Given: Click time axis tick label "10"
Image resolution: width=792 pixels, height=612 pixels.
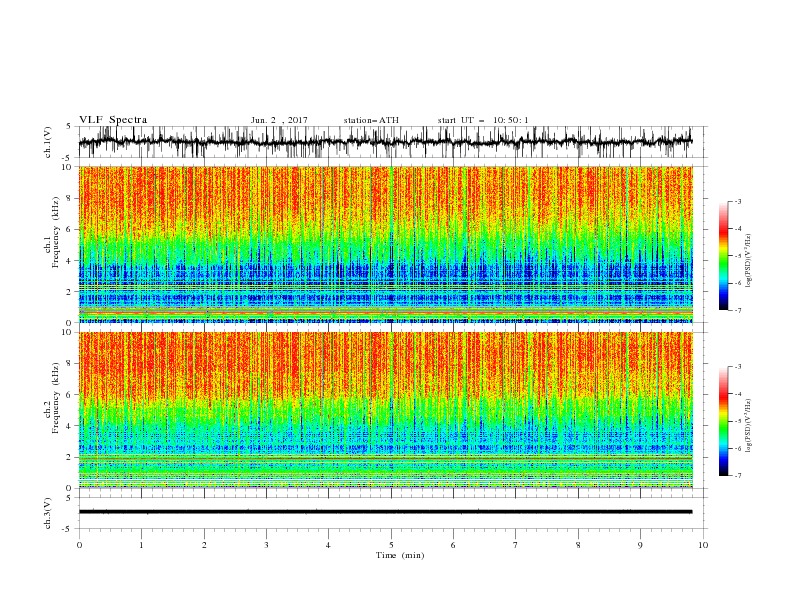Looking at the screenshot, I should tap(703, 545).
